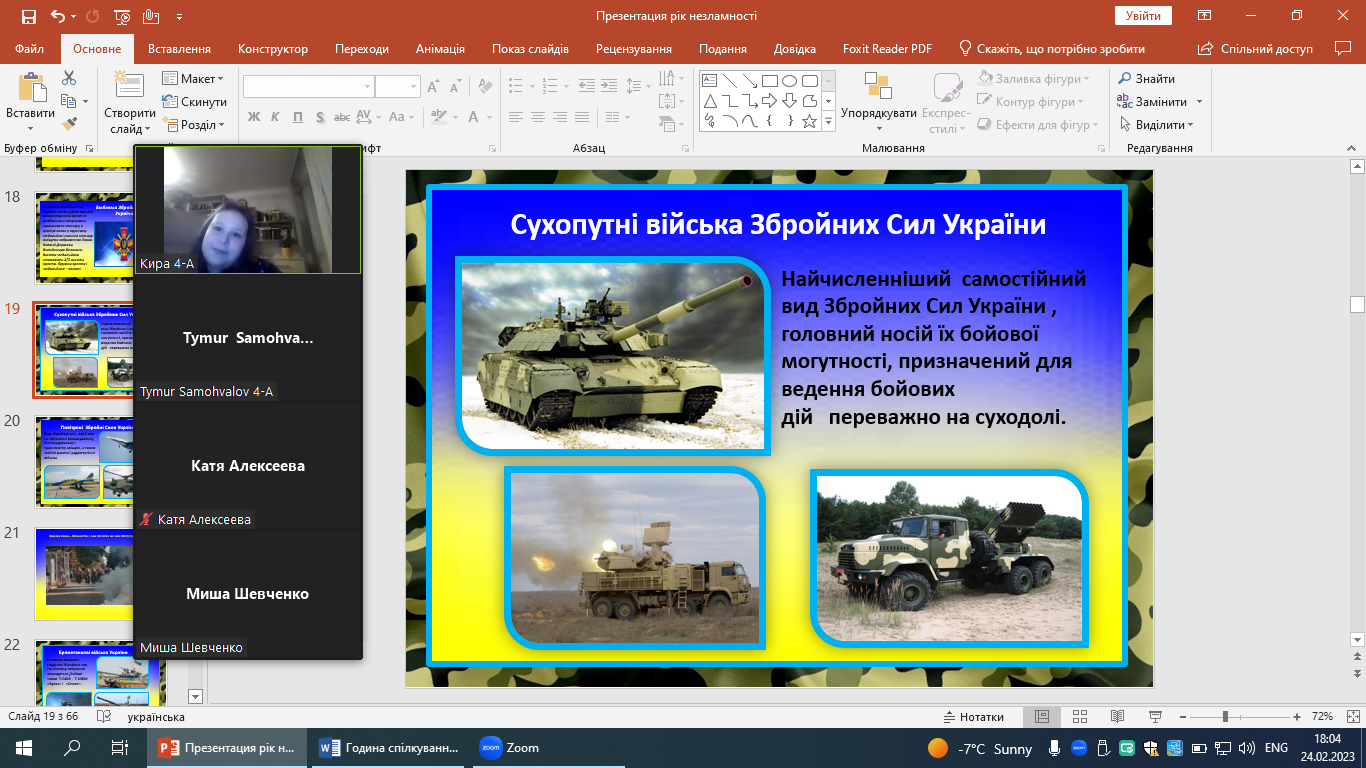This screenshot has width=1366, height=768.
Task: Select the star shape in shapes gallery
Action: pyautogui.click(x=809, y=122)
